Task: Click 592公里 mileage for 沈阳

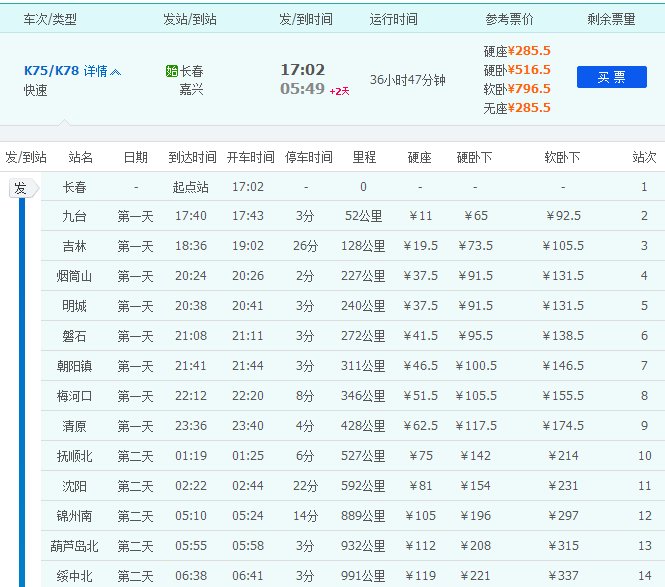Action: pos(363,486)
